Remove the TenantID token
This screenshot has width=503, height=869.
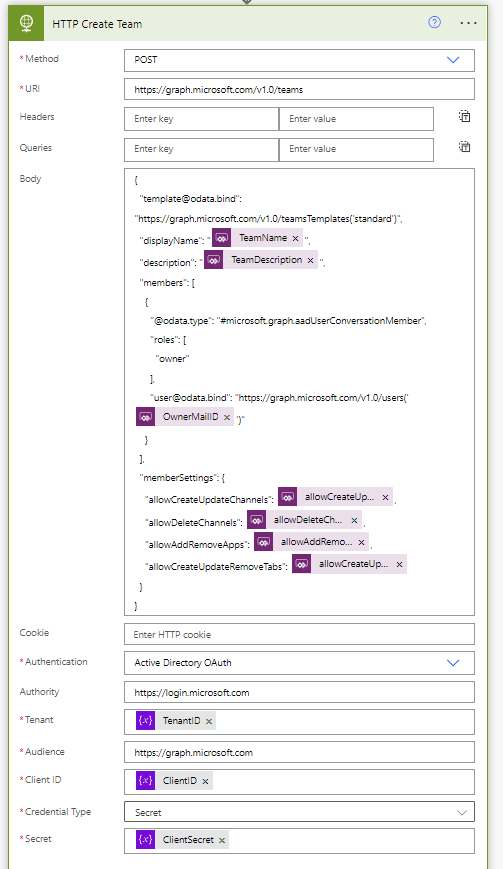pos(209,721)
